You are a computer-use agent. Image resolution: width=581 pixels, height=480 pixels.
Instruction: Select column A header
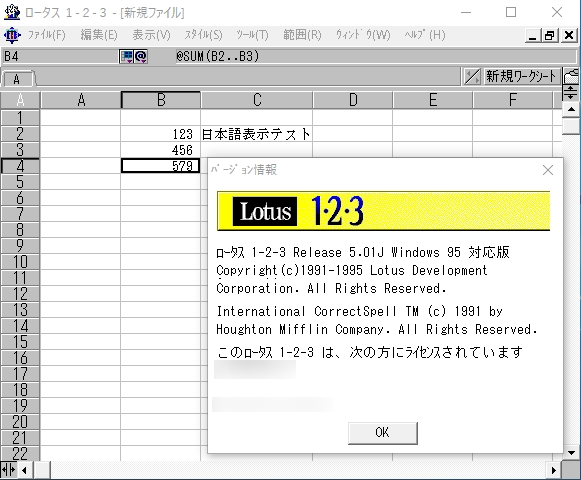81,100
